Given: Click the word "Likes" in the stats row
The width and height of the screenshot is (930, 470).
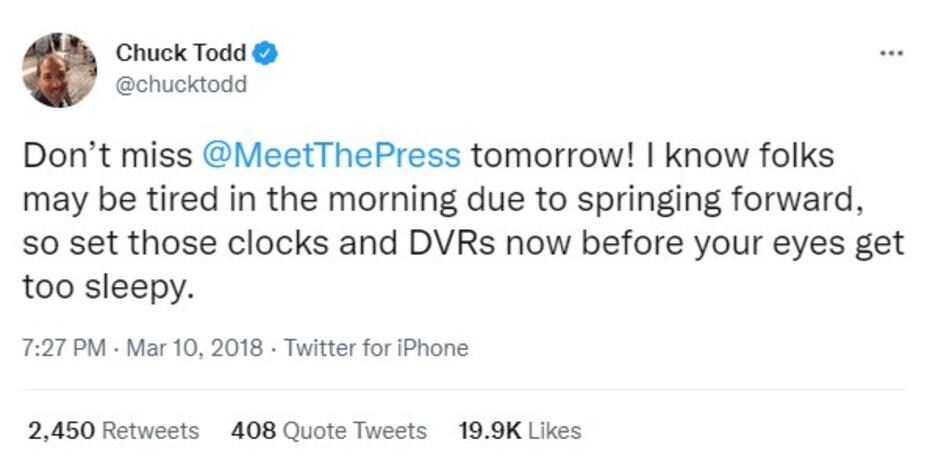Looking at the screenshot, I should click(554, 431).
